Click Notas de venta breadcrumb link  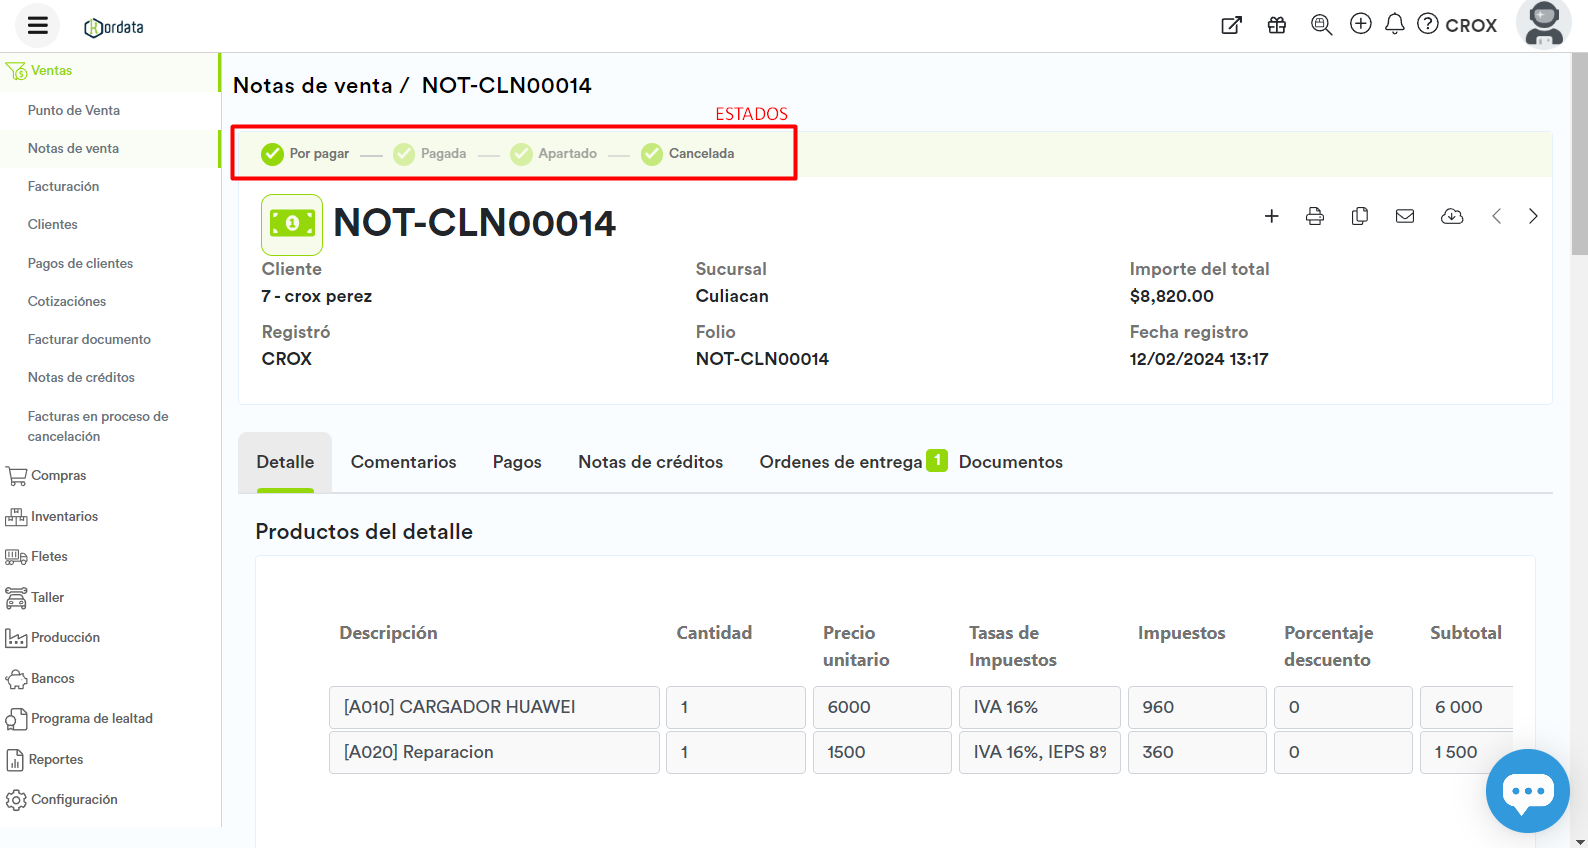click(x=312, y=86)
